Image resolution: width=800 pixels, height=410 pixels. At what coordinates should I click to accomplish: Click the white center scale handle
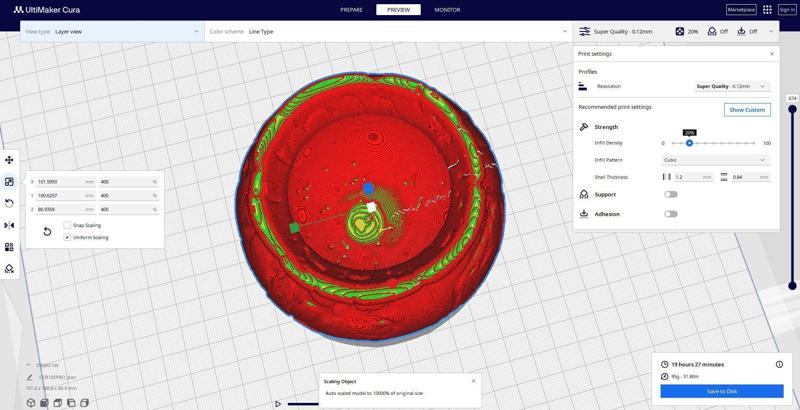[x=371, y=207]
